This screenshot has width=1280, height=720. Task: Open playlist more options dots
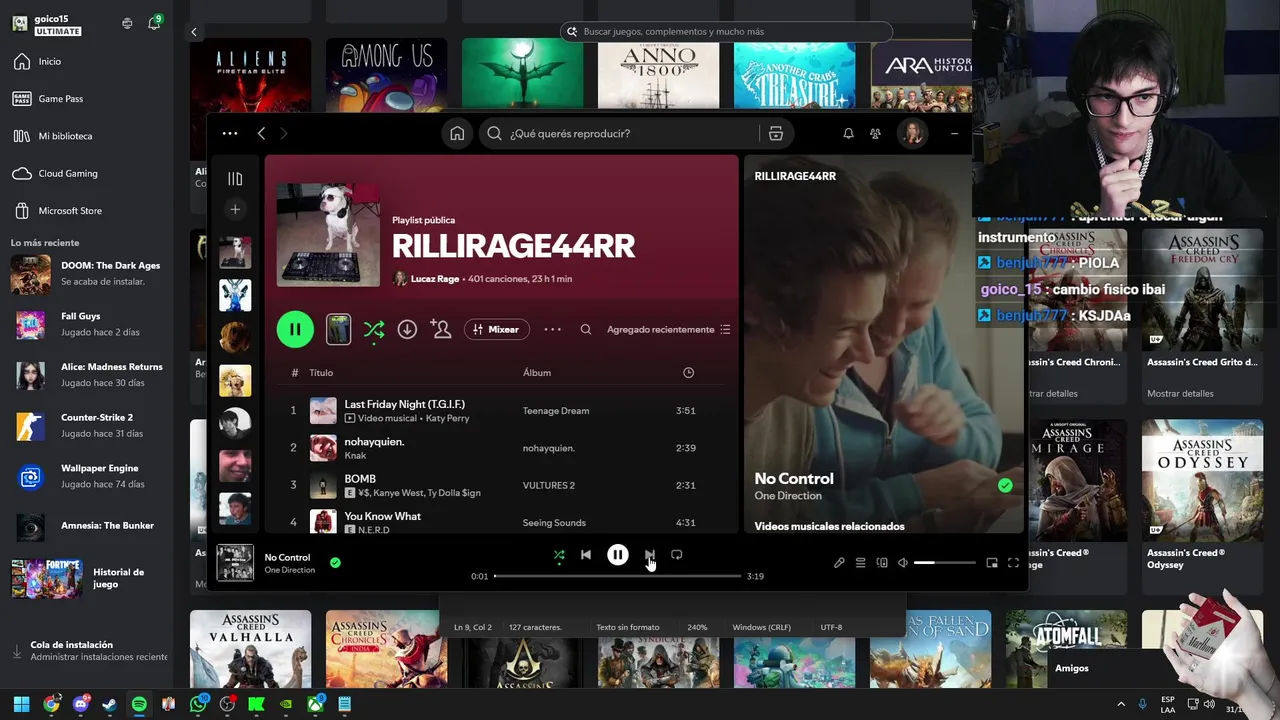coord(552,329)
